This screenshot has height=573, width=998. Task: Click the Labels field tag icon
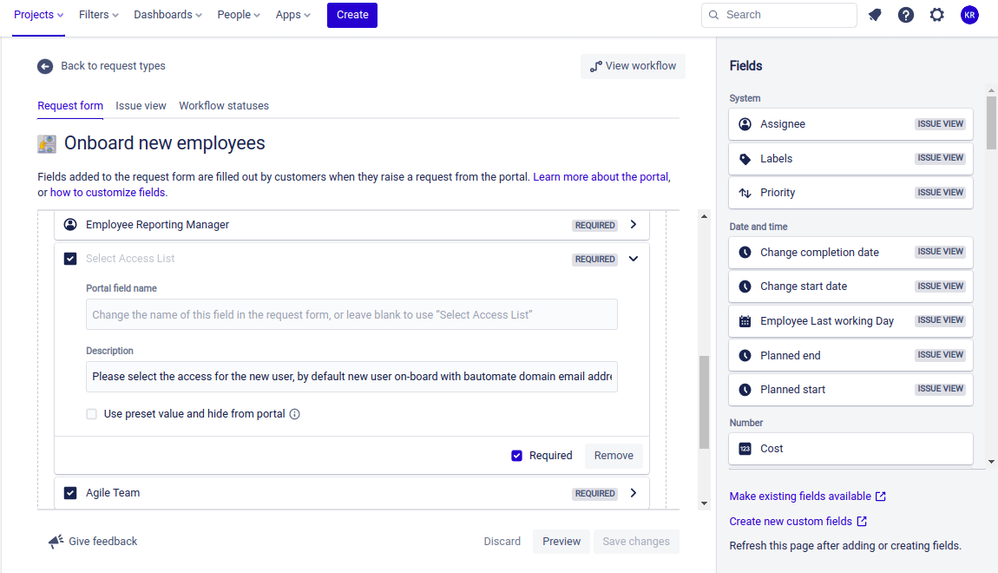click(745, 159)
